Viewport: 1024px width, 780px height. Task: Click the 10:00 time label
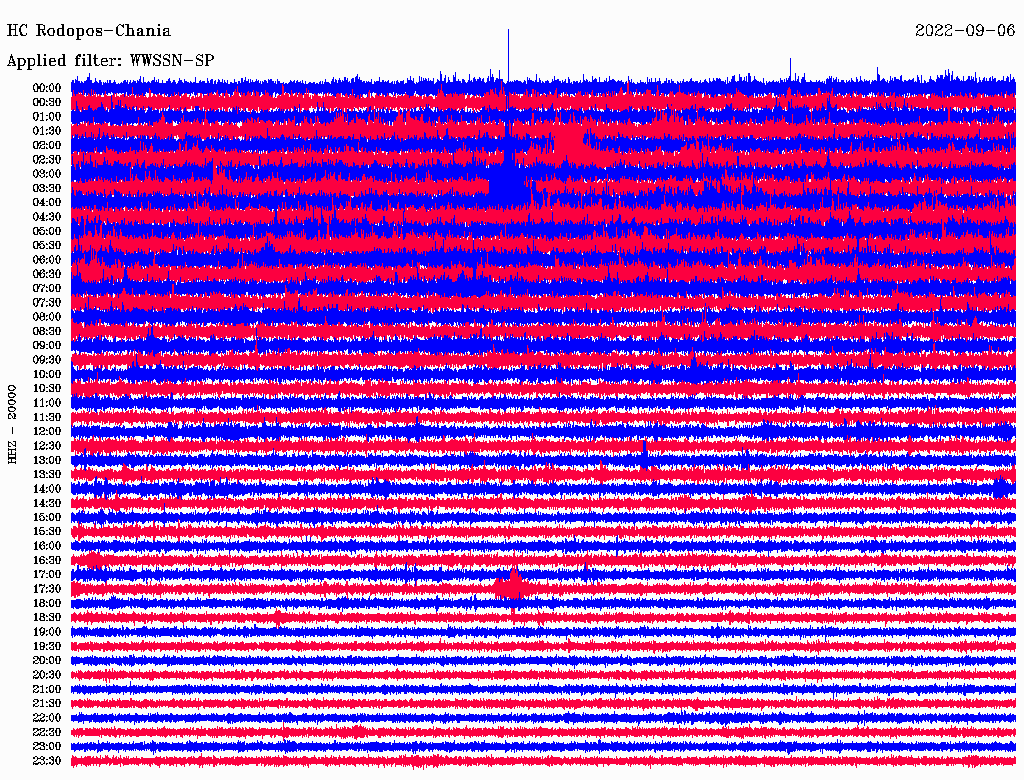(x=46, y=374)
